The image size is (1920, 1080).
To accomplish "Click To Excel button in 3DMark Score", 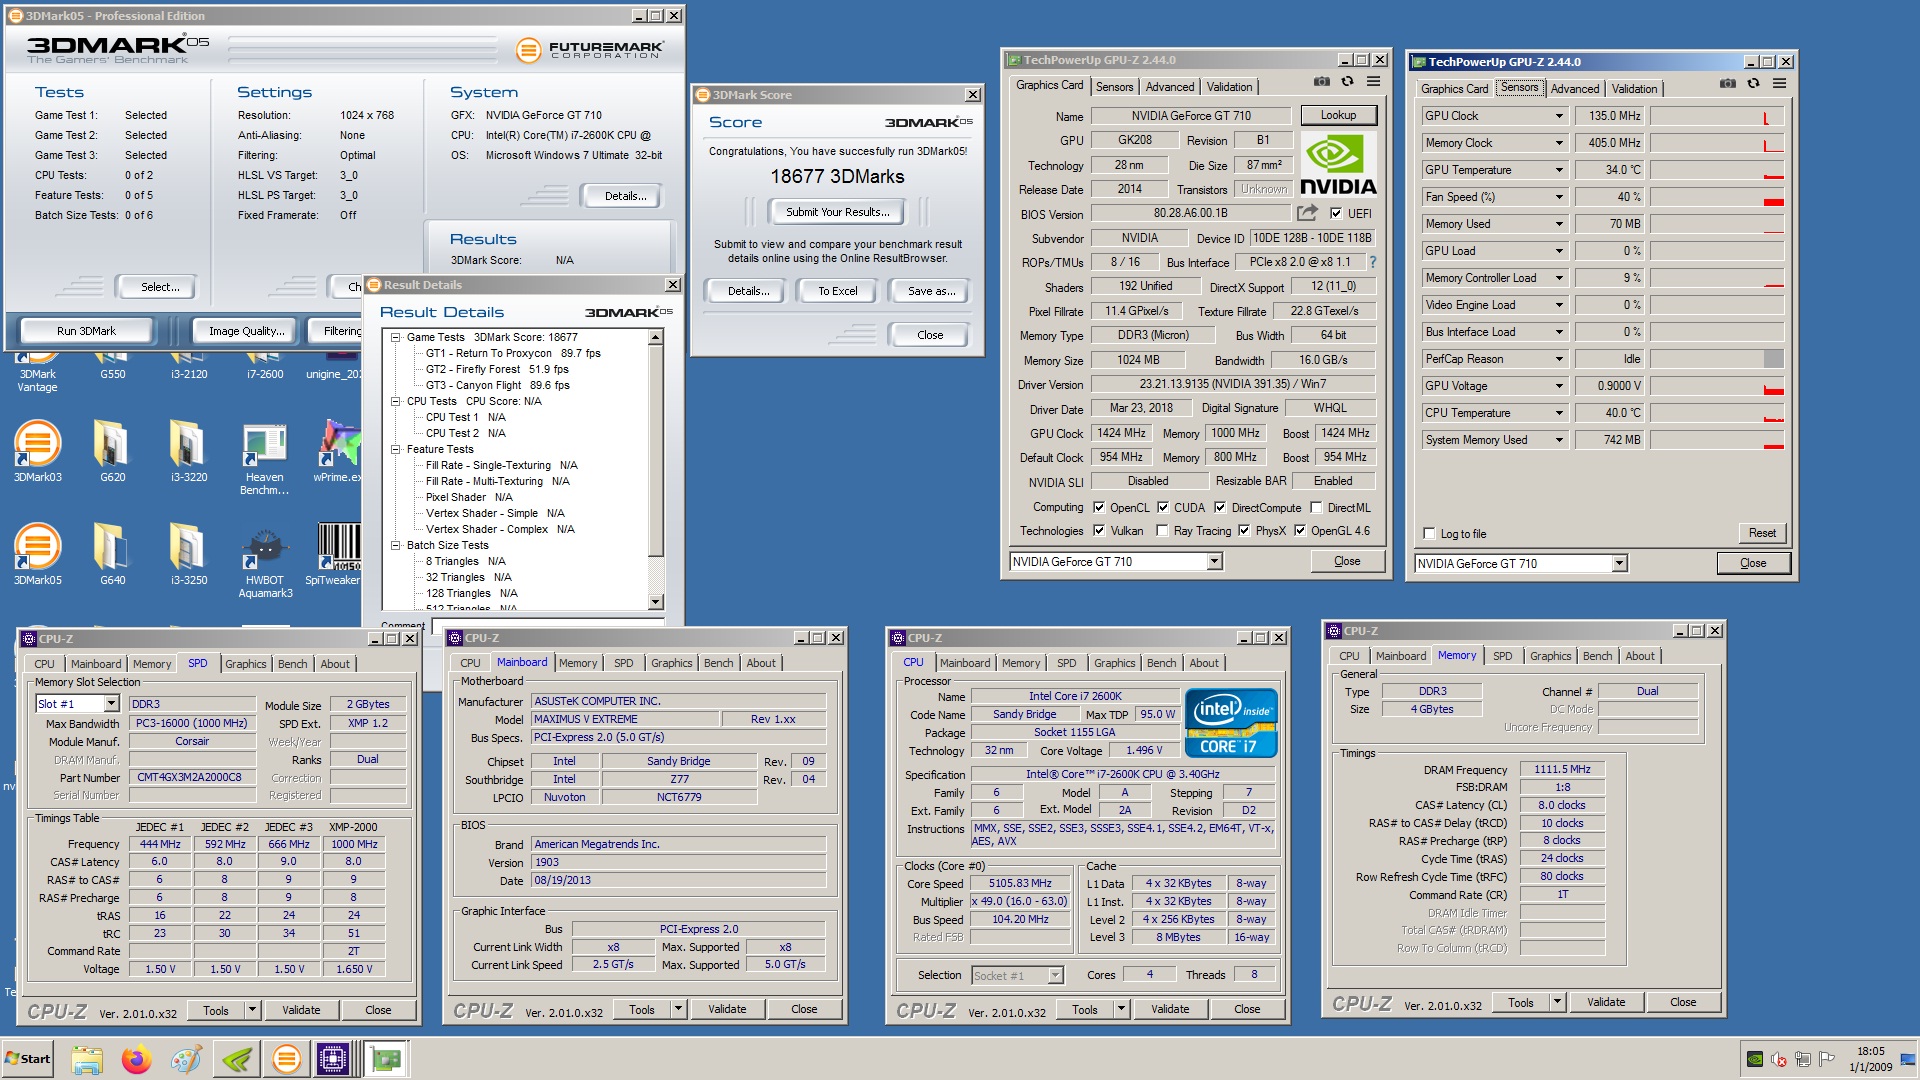I will click(x=837, y=291).
